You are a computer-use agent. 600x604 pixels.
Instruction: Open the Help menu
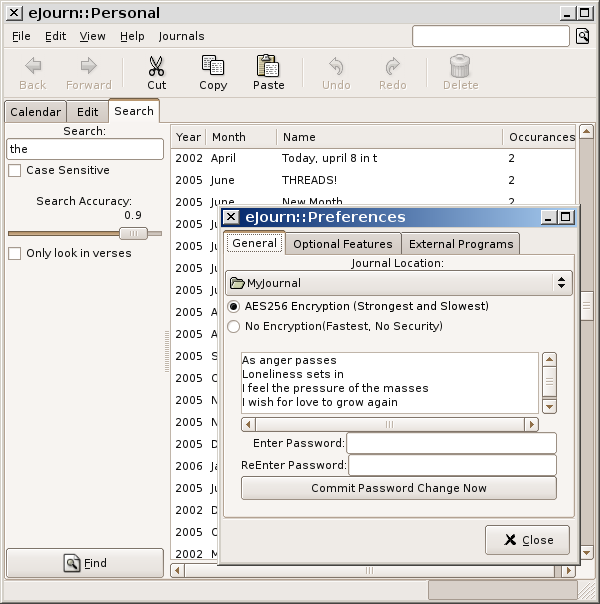(x=132, y=36)
